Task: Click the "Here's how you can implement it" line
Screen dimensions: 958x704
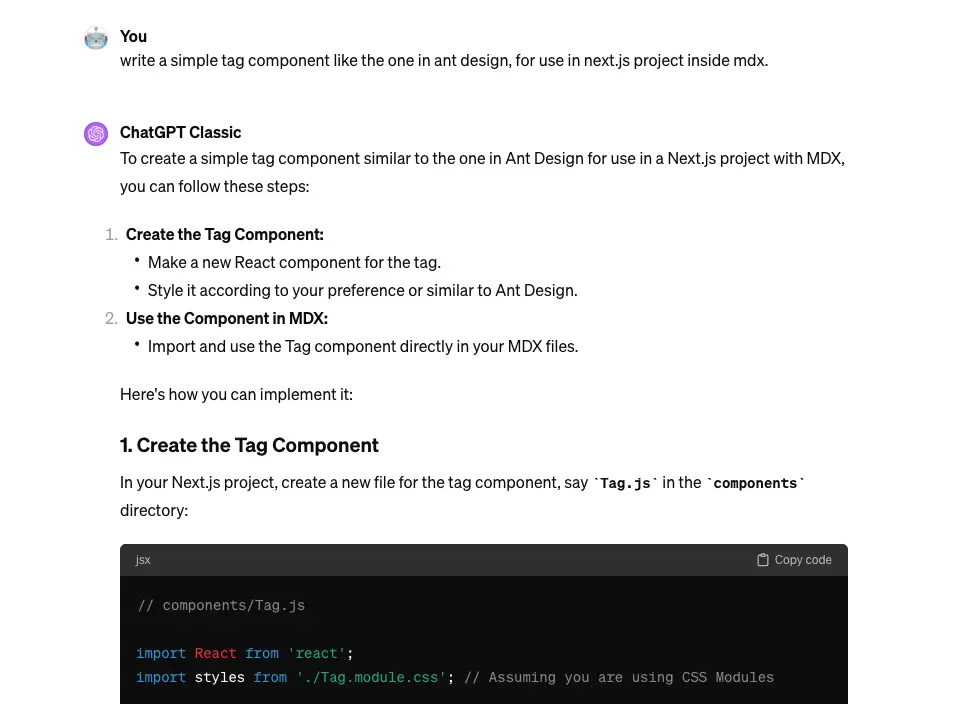Action: [236, 394]
